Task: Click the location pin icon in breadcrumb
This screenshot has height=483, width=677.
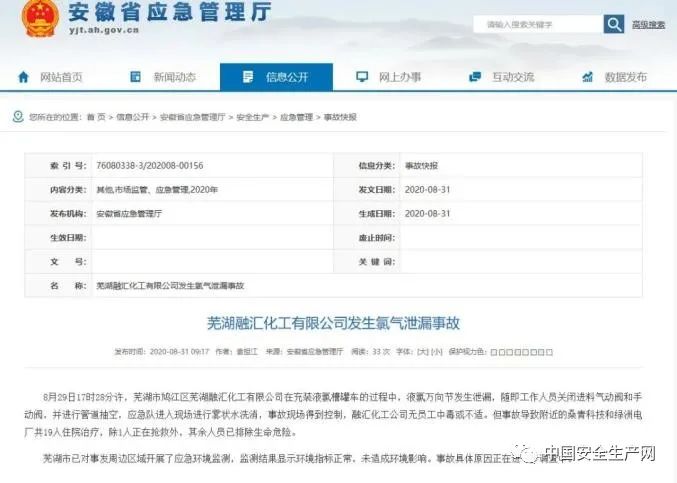Action: 18,117
